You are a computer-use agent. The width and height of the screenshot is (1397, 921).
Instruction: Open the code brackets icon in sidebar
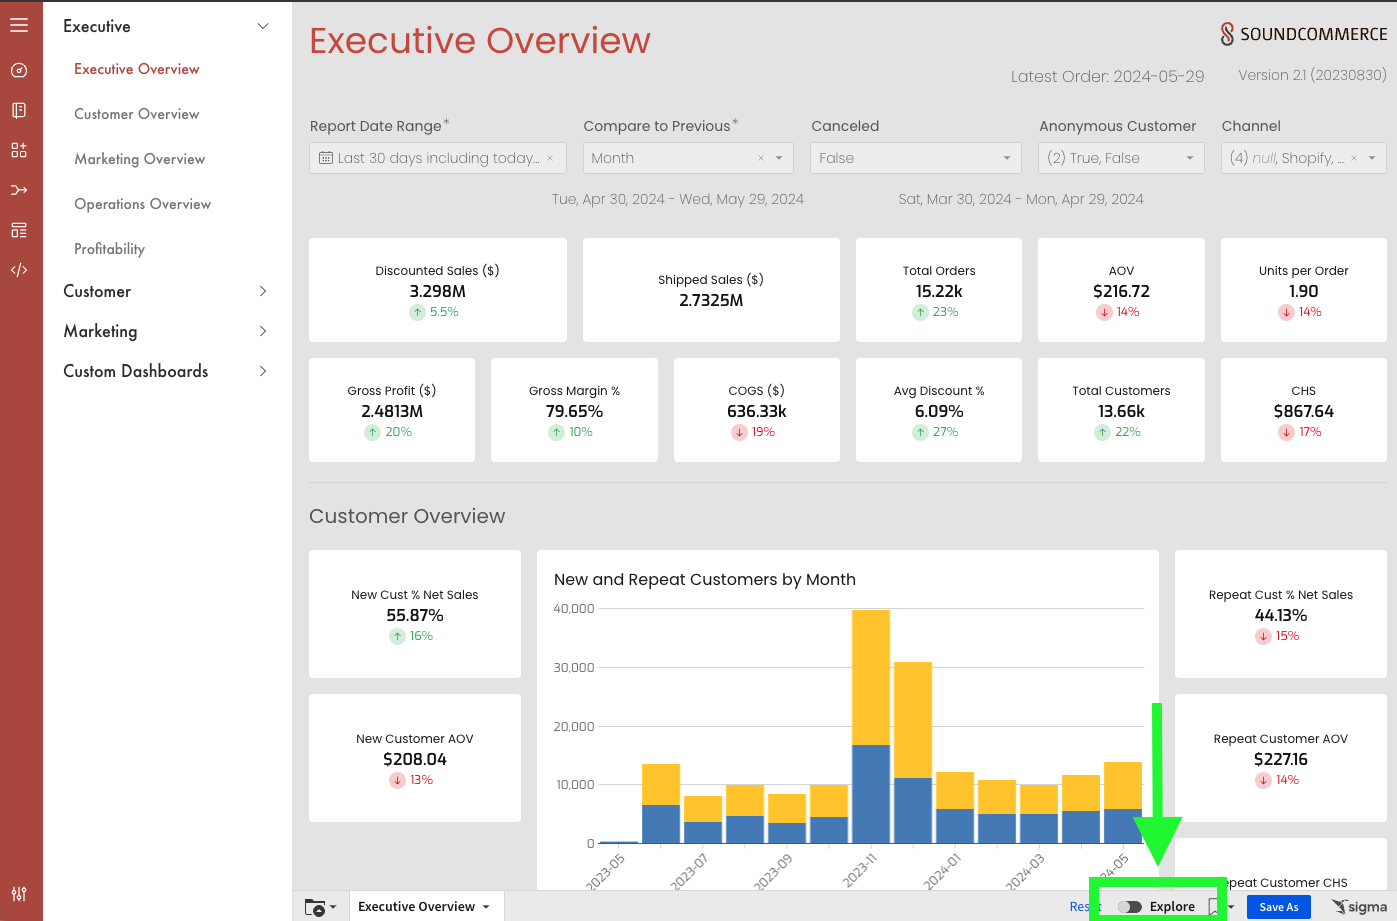point(19,270)
